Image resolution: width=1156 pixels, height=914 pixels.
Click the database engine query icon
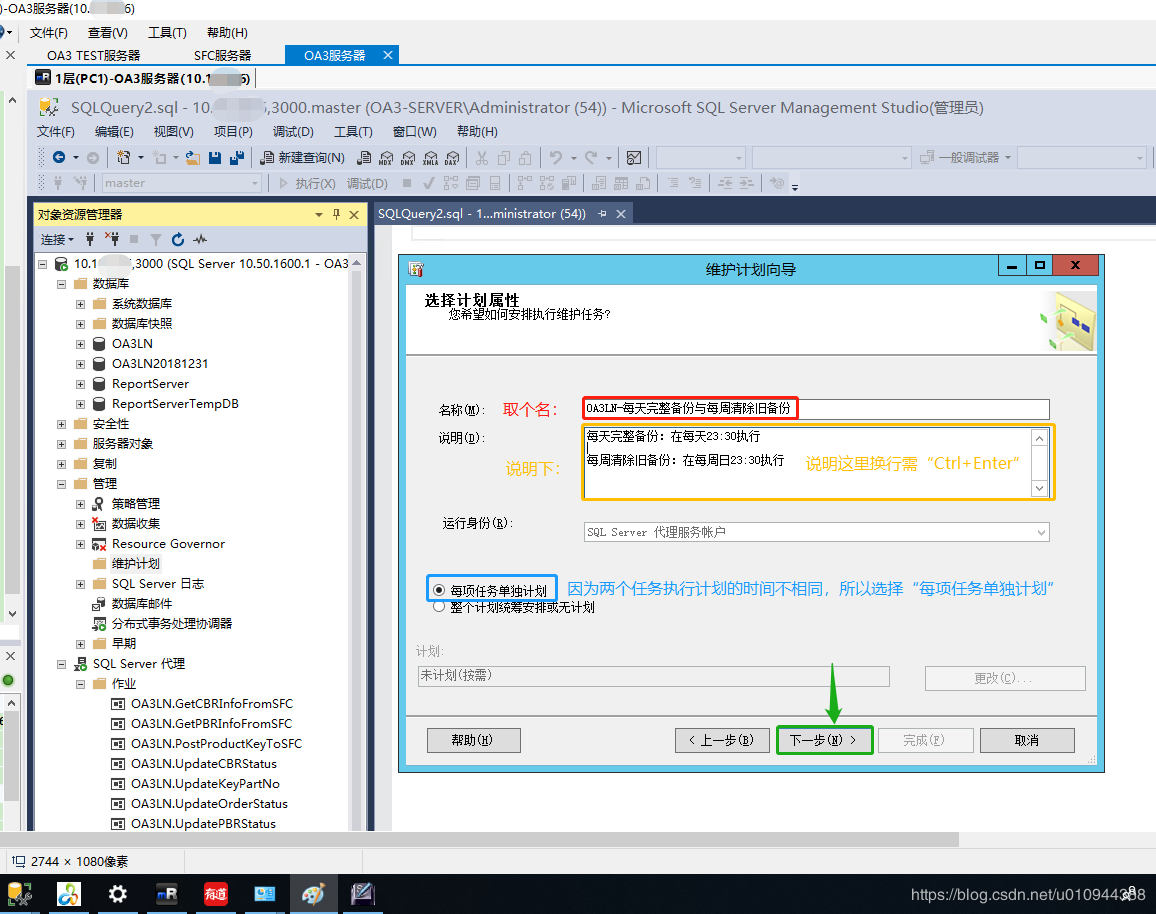(x=363, y=158)
